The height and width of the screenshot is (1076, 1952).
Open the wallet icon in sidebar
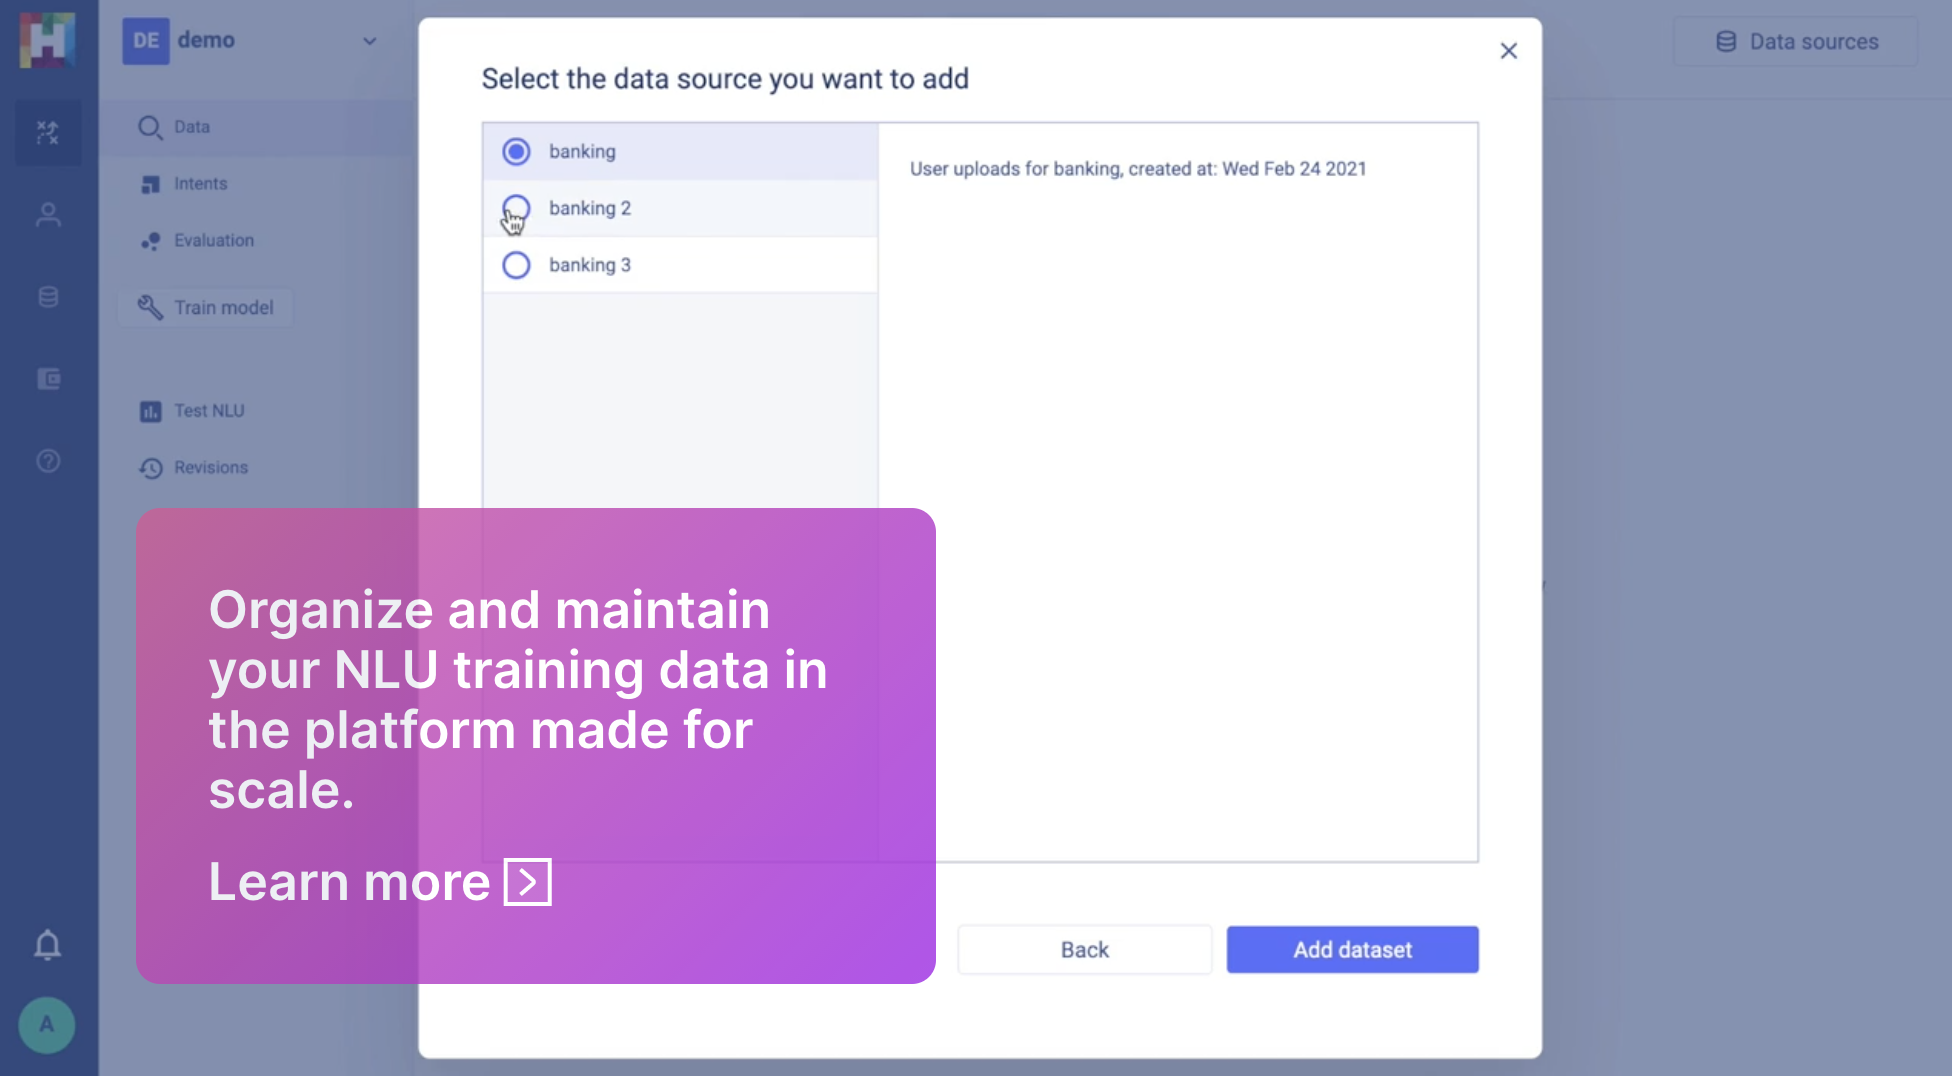point(48,379)
